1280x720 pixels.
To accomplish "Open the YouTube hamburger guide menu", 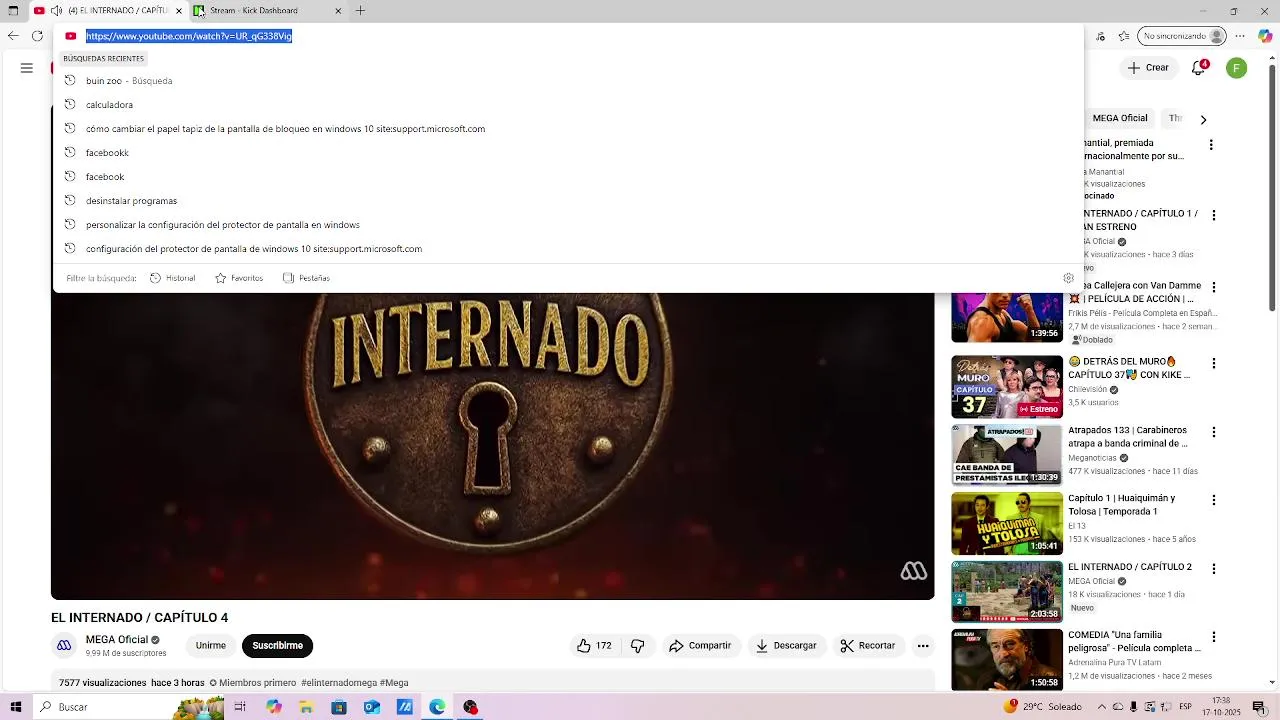I will (27, 68).
